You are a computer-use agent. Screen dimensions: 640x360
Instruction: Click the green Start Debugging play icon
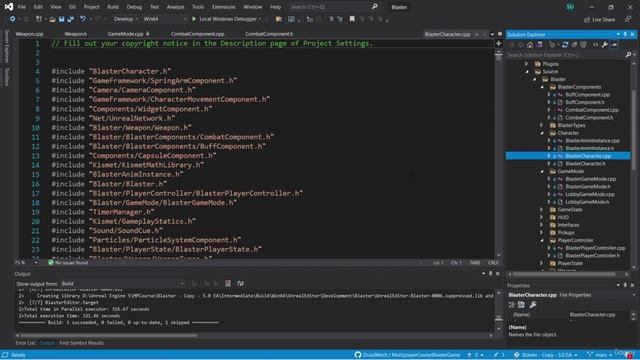point(194,19)
